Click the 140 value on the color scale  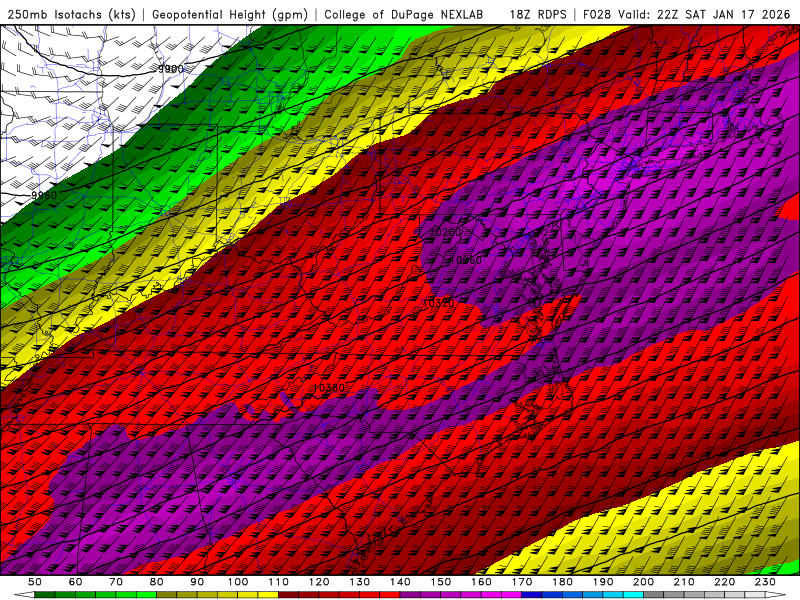pyautogui.click(x=400, y=582)
